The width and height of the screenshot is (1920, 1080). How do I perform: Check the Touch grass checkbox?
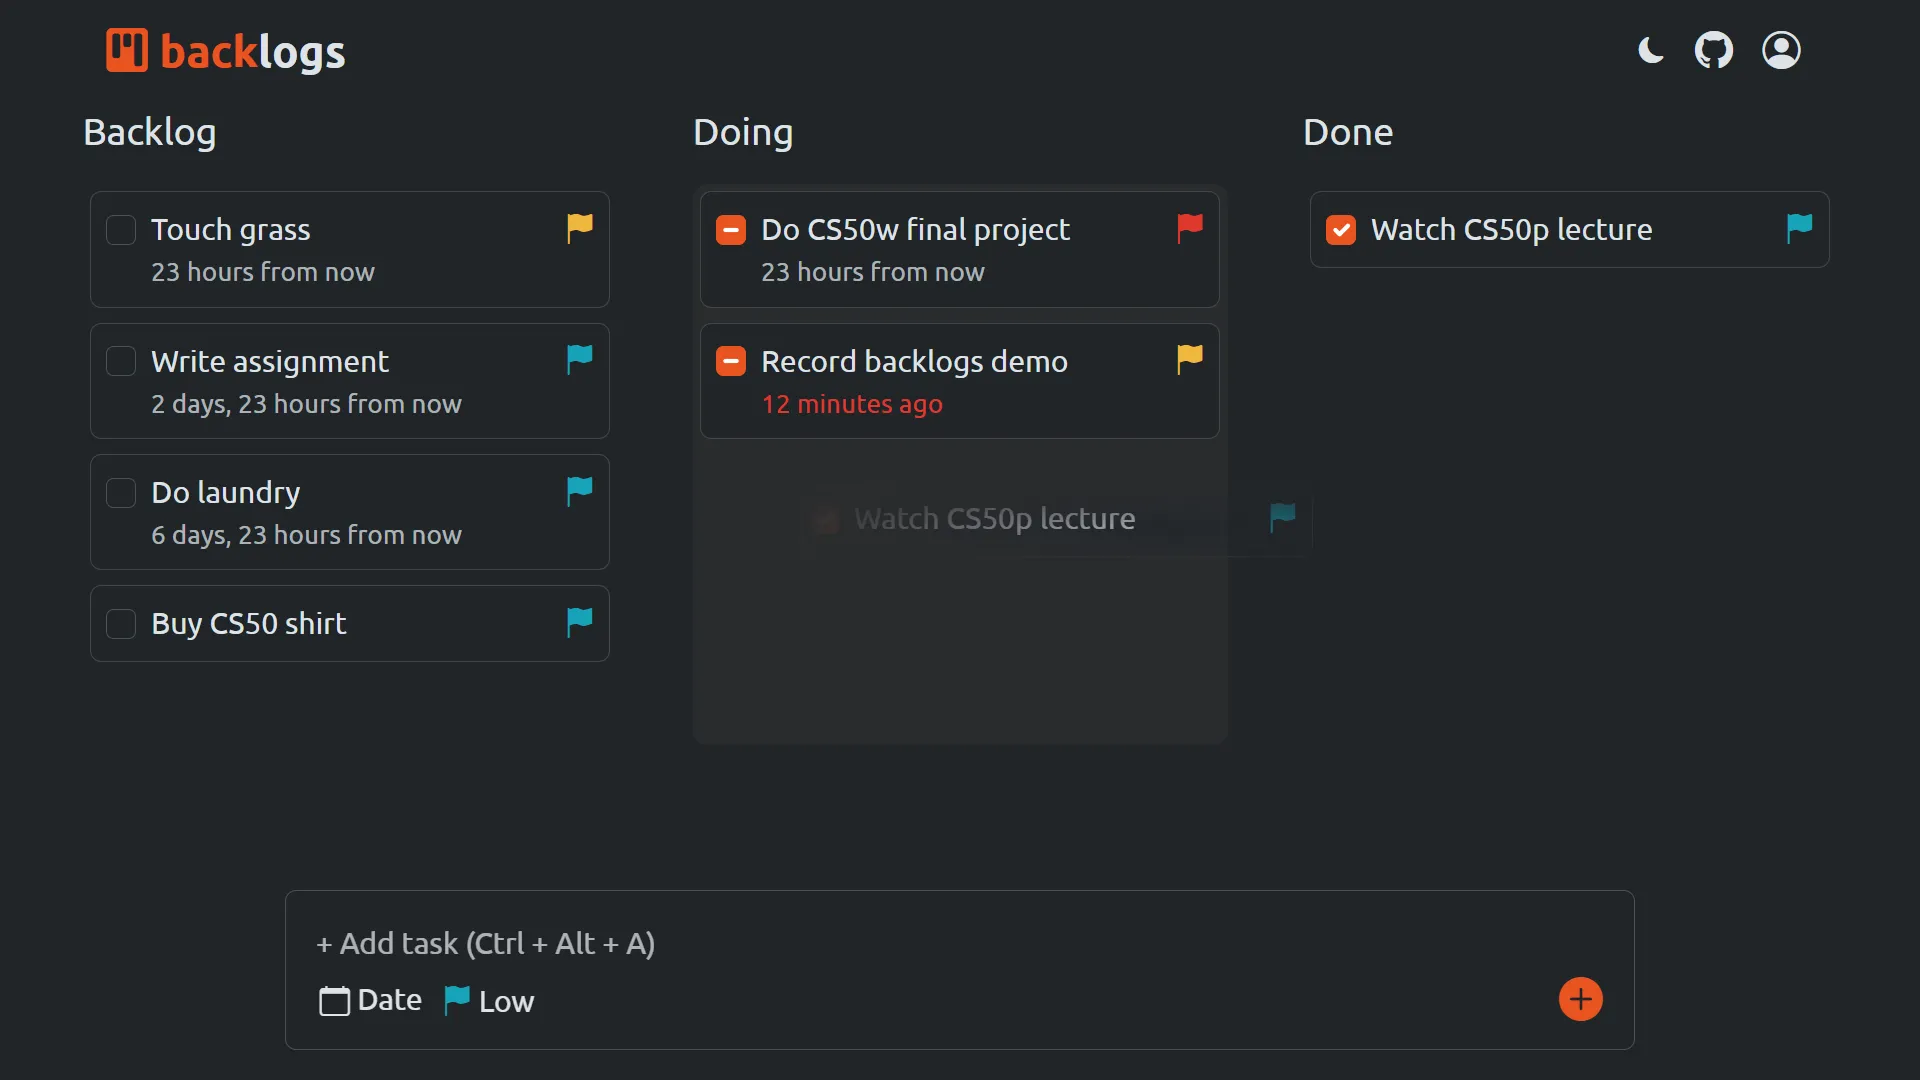pyautogui.click(x=121, y=230)
